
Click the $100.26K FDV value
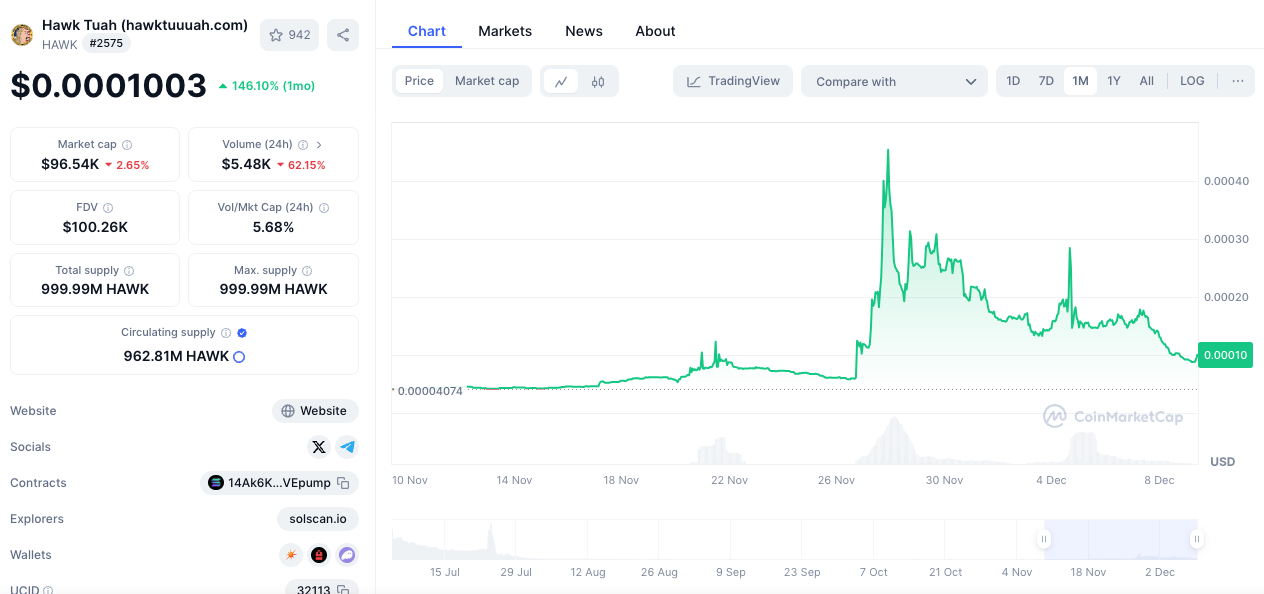pos(95,227)
